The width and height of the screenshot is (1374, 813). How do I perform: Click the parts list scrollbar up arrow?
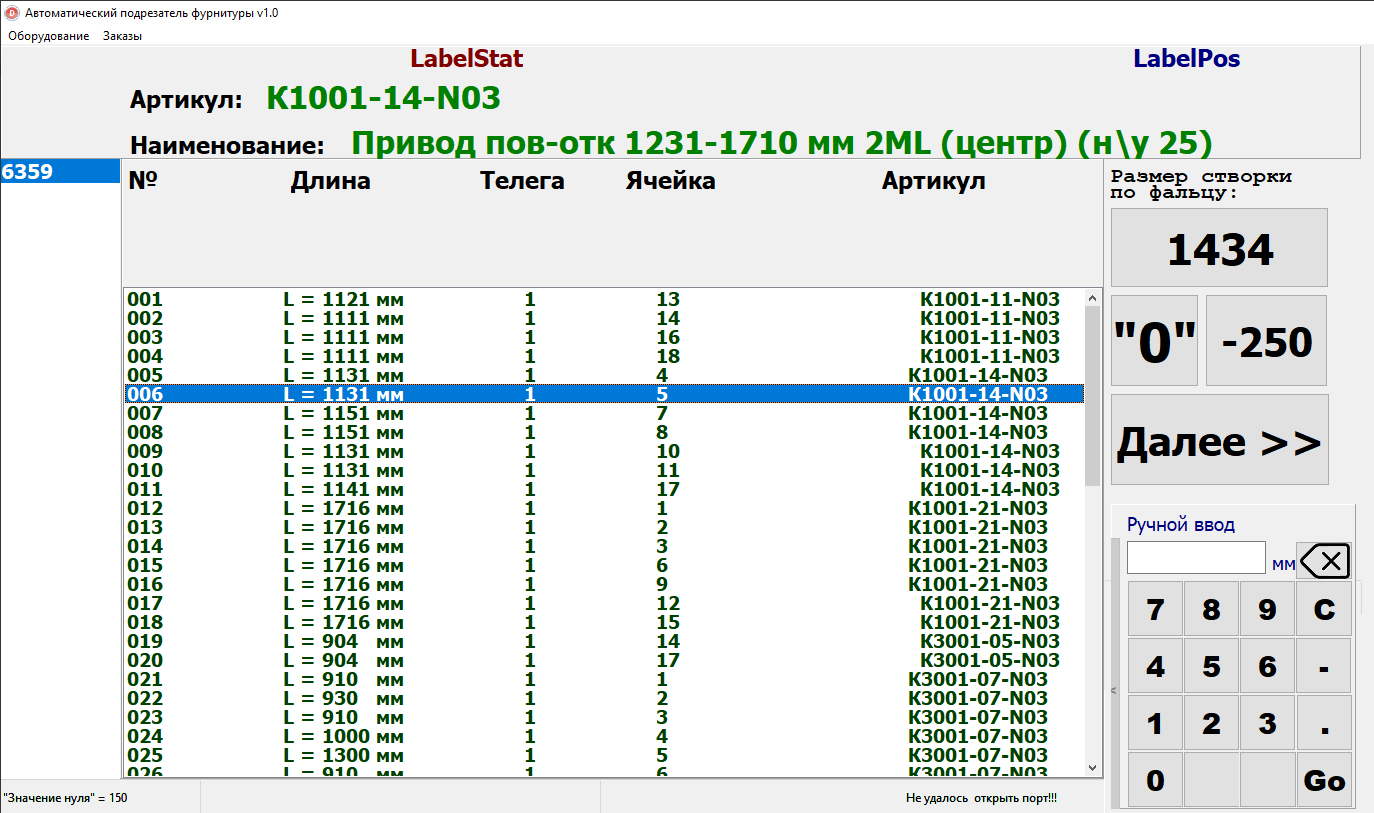(x=1092, y=298)
